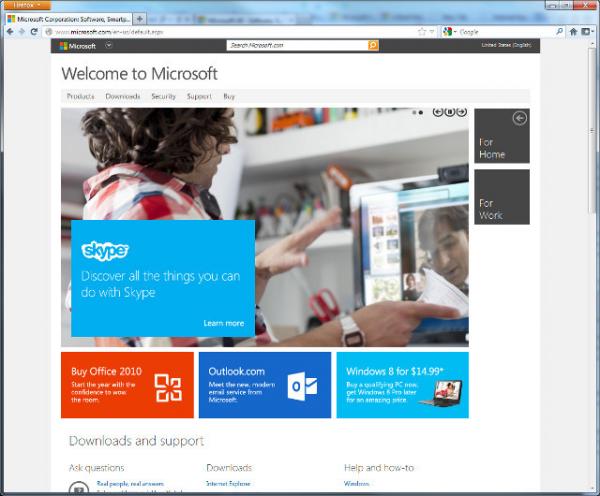Viewport: 600px width, 496px height.
Task: Open the Support menu item
Action: (x=199, y=96)
